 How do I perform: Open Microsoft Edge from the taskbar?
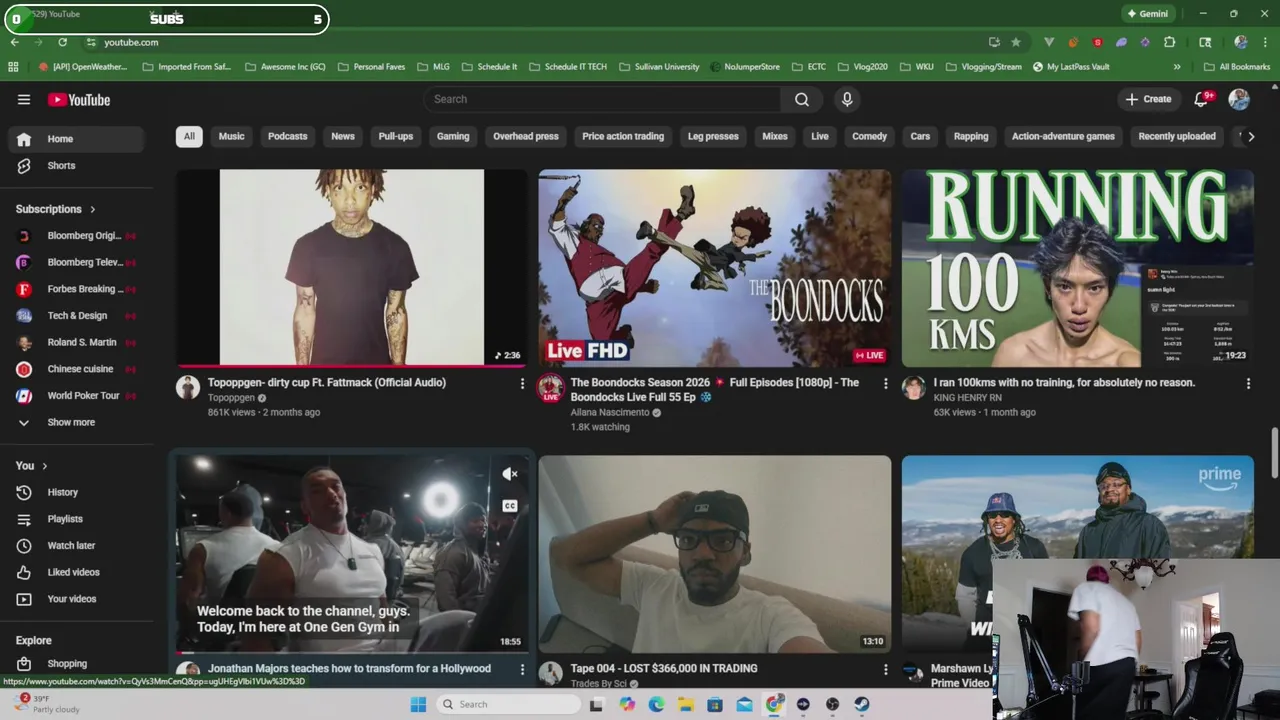click(x=656, y=704)
